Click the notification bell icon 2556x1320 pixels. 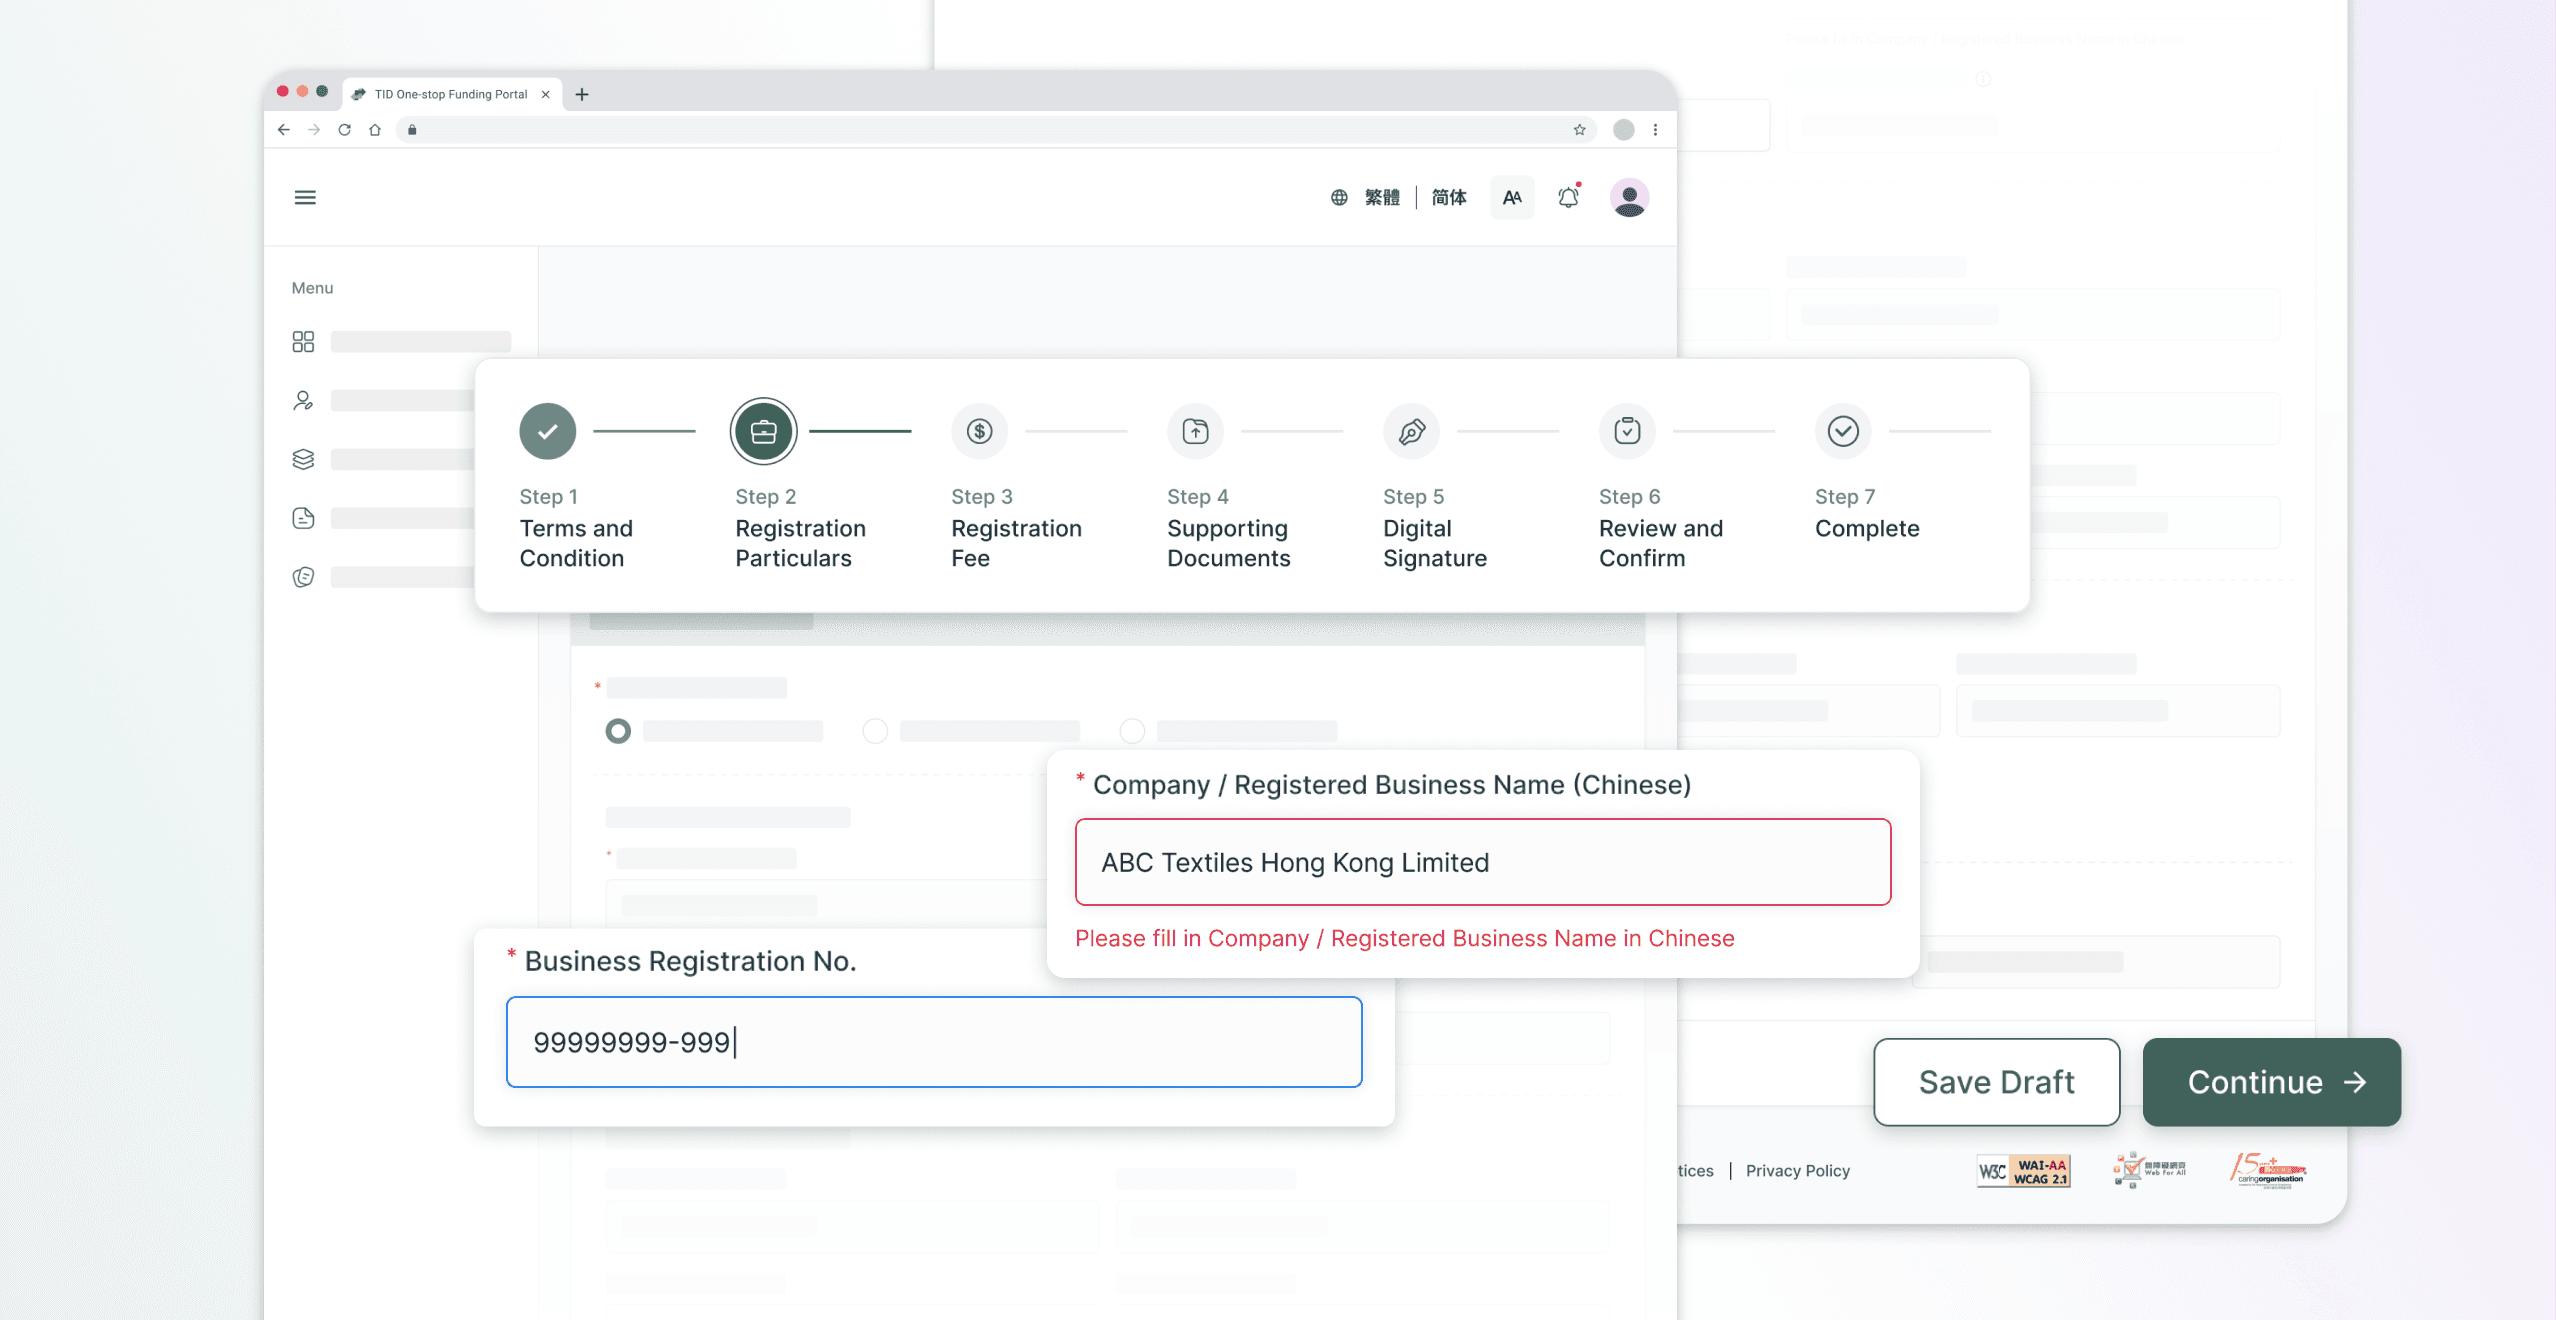[1568, 197]
